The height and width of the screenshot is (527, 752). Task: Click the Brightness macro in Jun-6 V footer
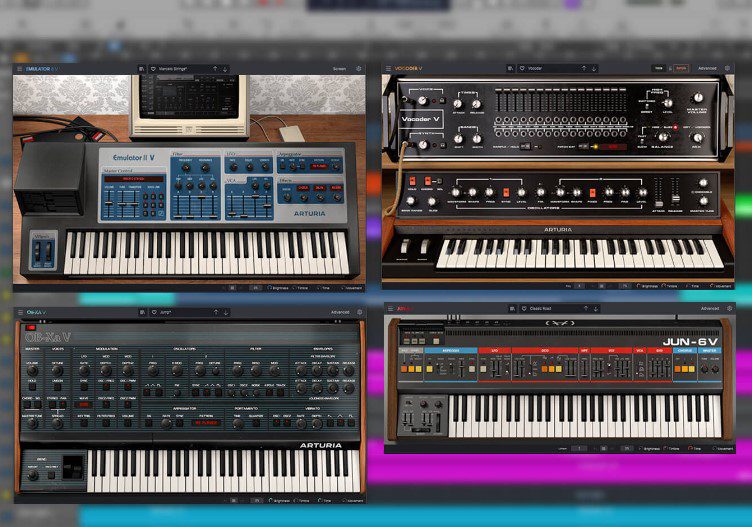pos(649,448)
